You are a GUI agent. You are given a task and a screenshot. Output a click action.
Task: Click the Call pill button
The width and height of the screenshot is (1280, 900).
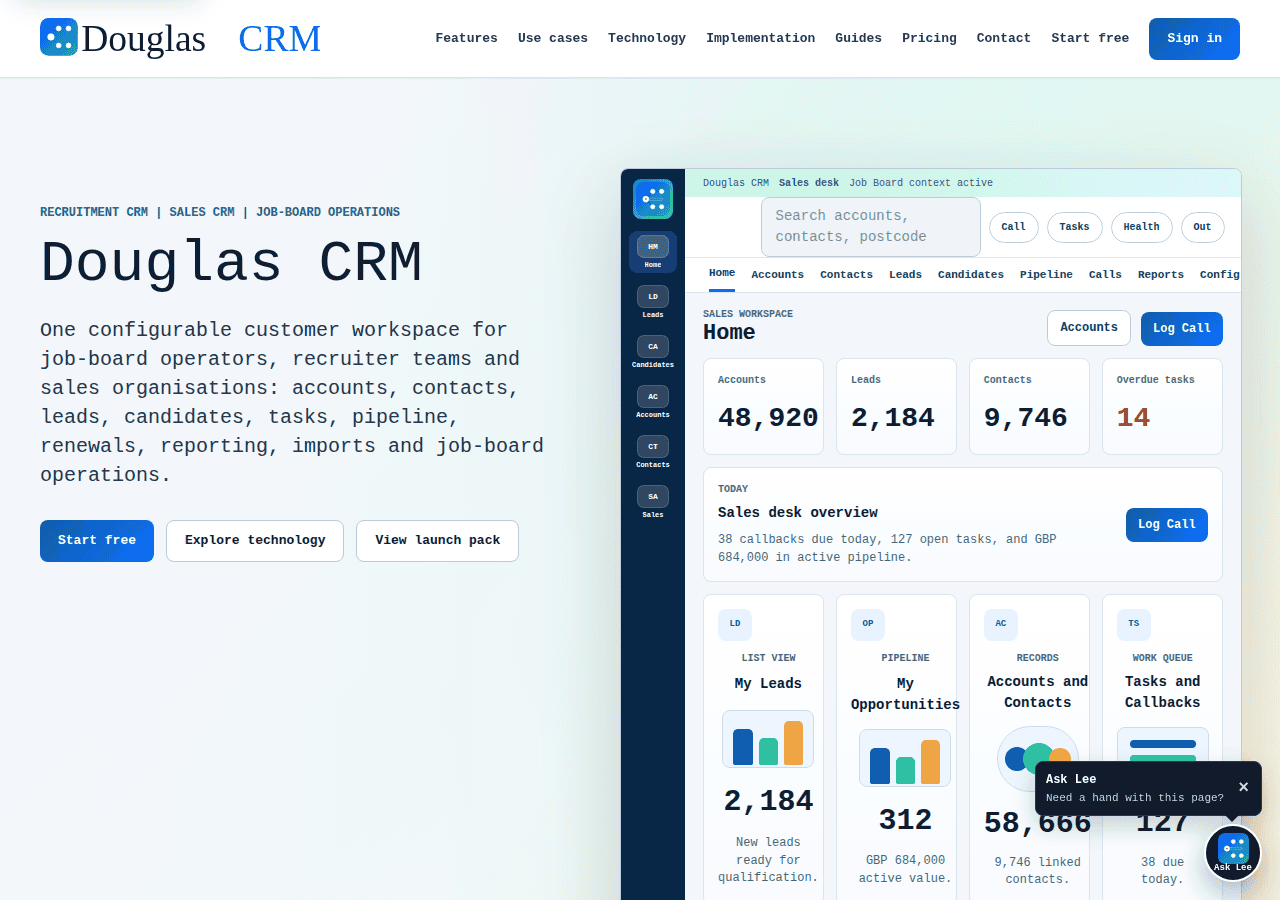(1014, 227)
